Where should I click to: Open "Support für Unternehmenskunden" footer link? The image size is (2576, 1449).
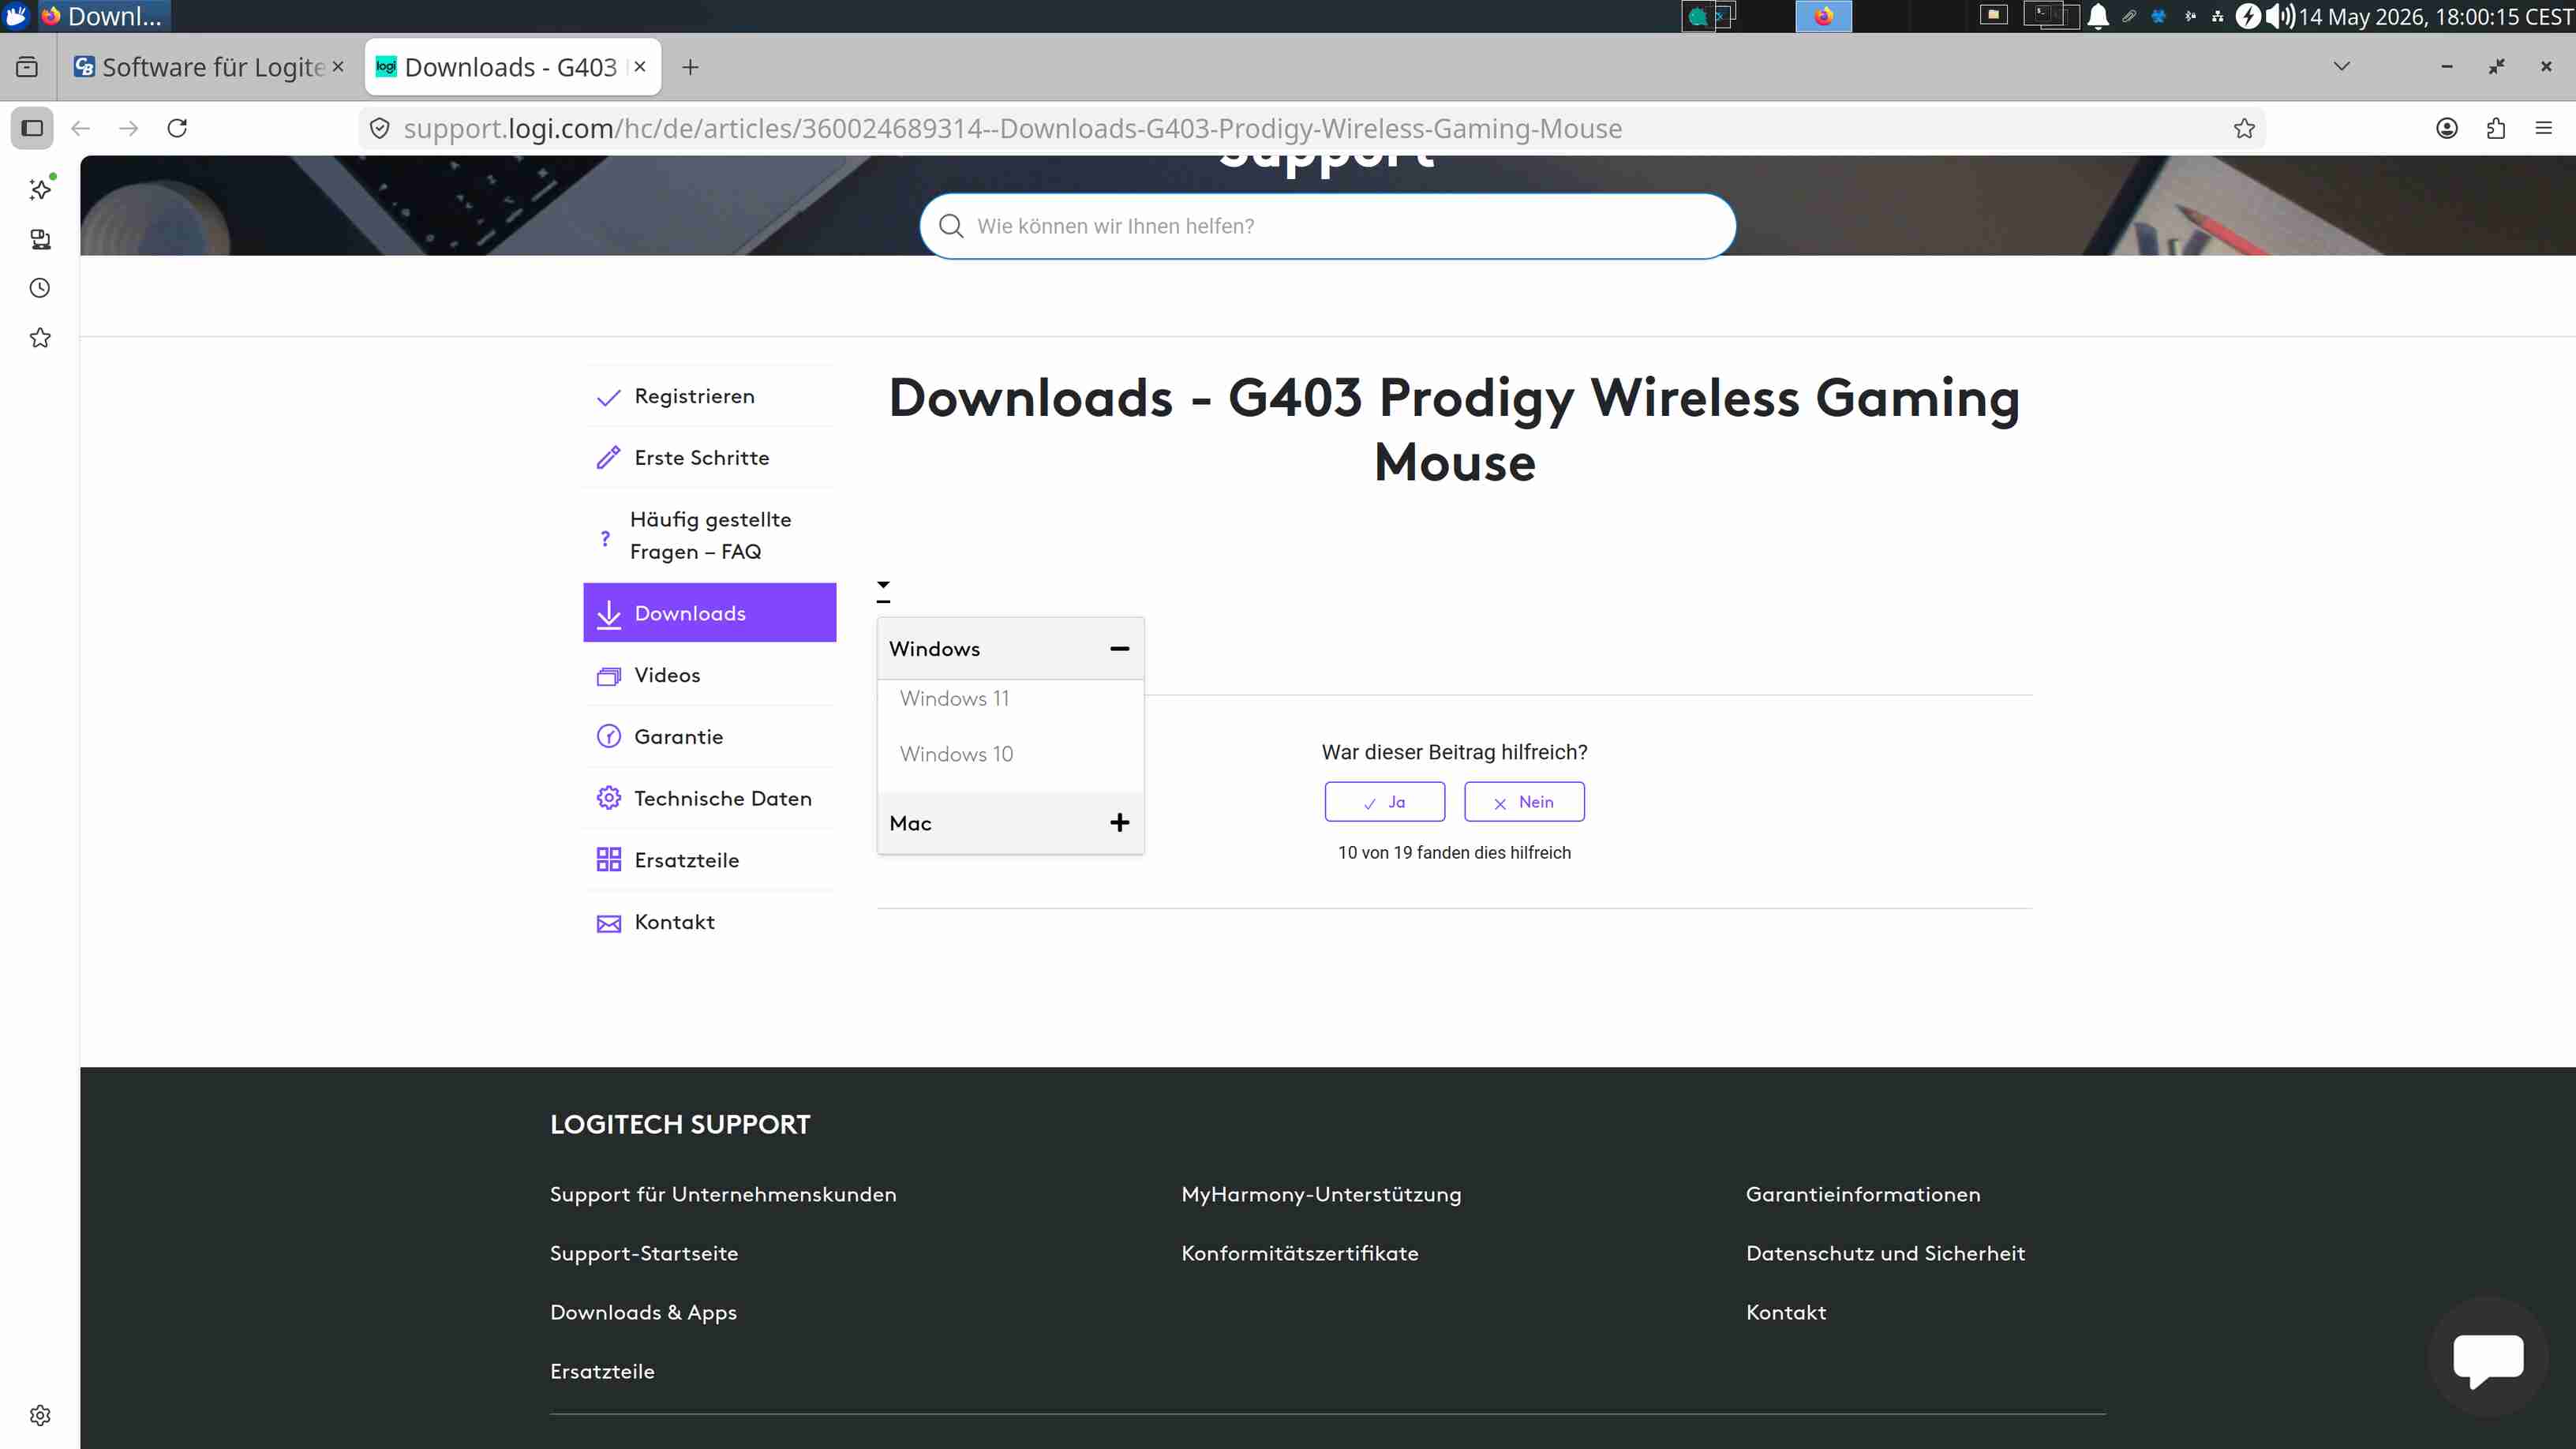723,1194
